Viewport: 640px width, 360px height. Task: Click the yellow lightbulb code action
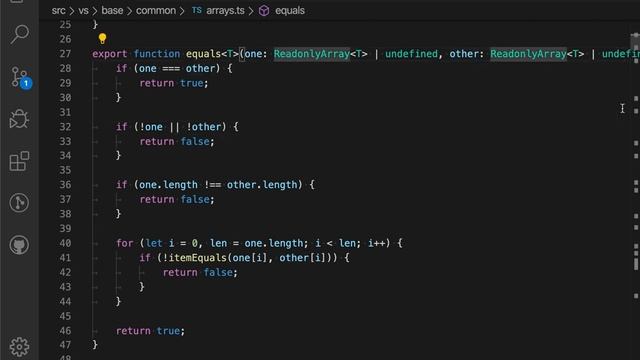tap(102, 39)
